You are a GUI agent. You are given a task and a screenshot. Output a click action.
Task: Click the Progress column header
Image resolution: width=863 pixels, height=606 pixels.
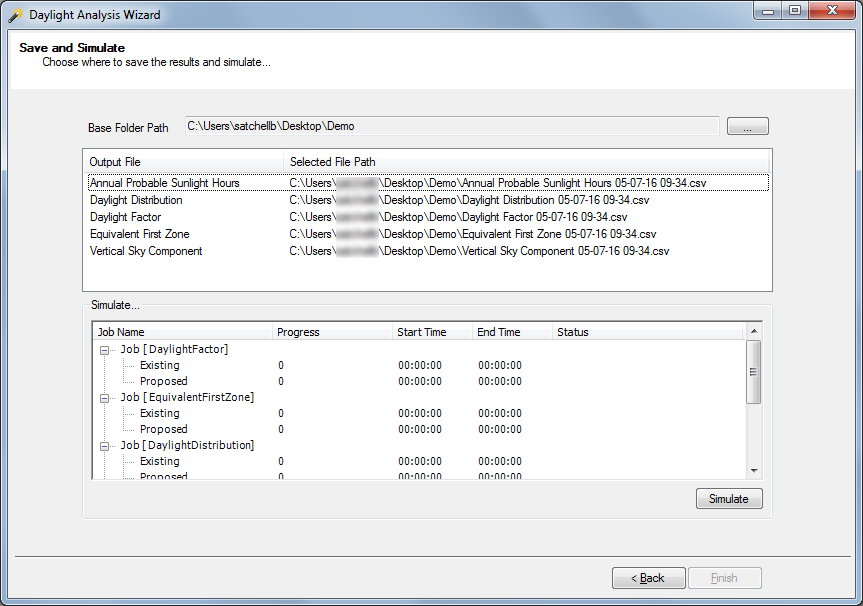[x=332, y=332]
